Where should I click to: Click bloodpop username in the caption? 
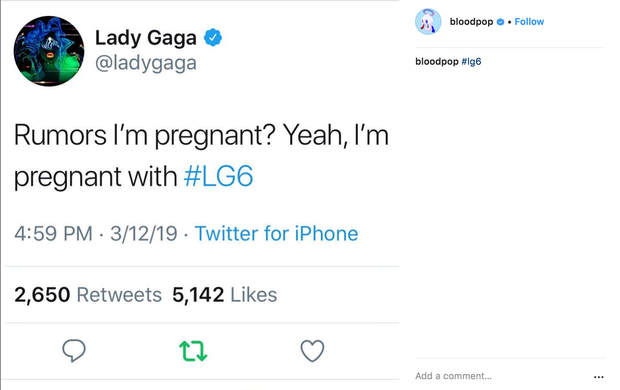437,62
